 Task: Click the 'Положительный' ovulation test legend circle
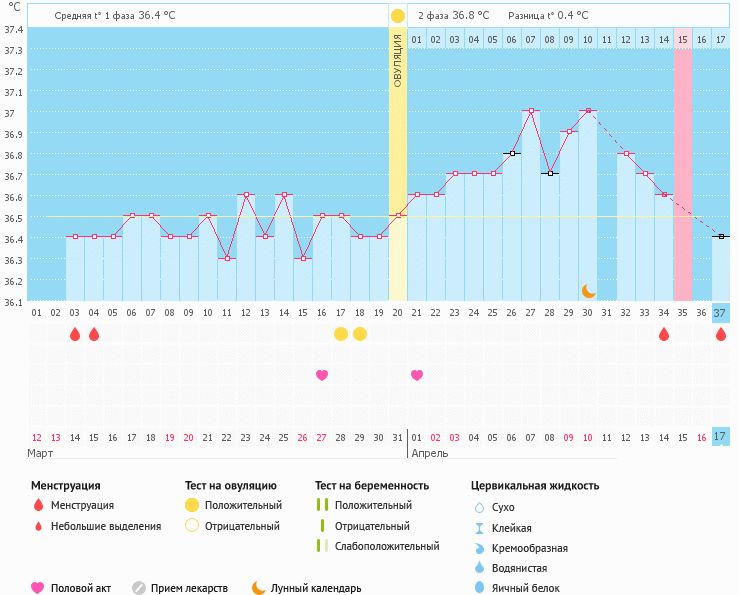coord(190,505)
